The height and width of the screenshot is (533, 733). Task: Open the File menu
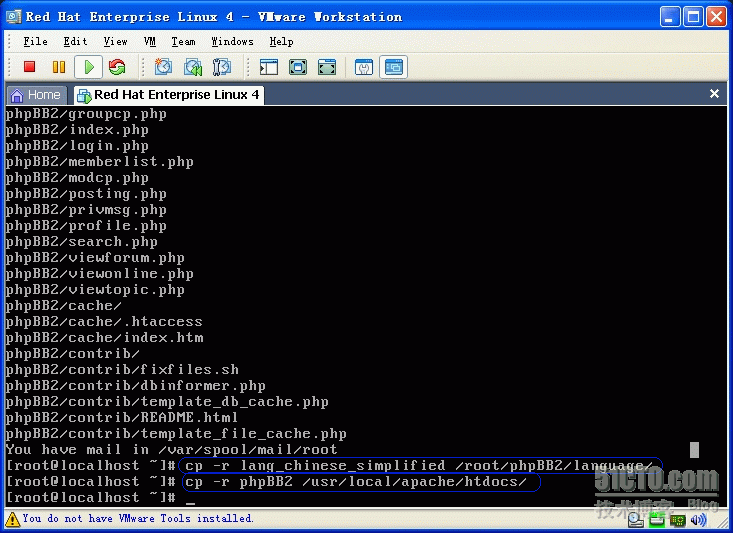pos(35,42)
